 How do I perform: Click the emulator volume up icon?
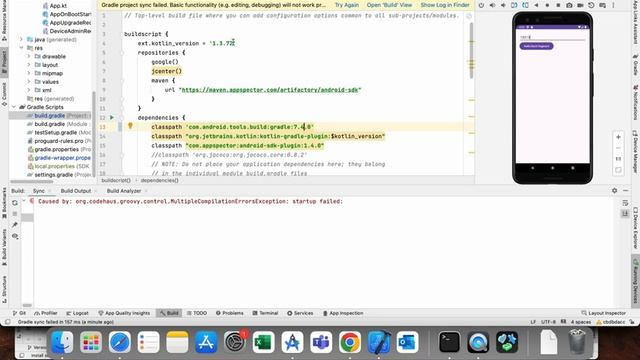pos(492,5)
